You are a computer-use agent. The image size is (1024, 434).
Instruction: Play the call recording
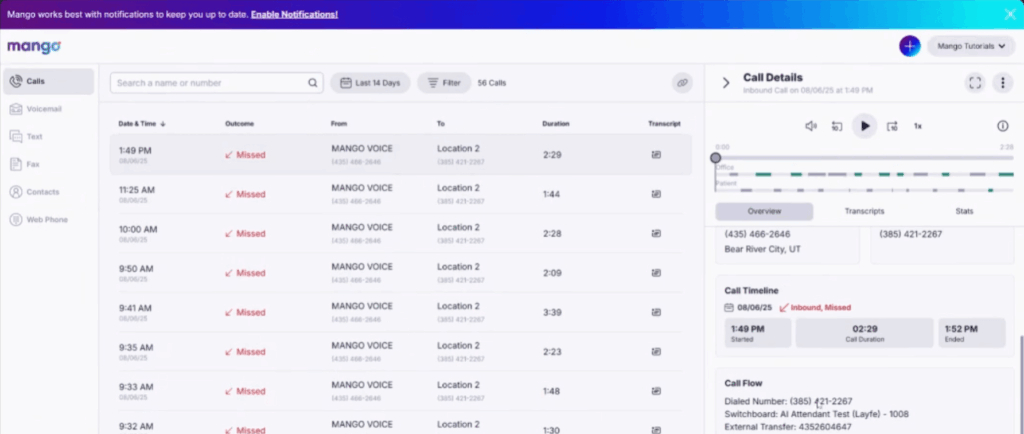click(865, 126)
